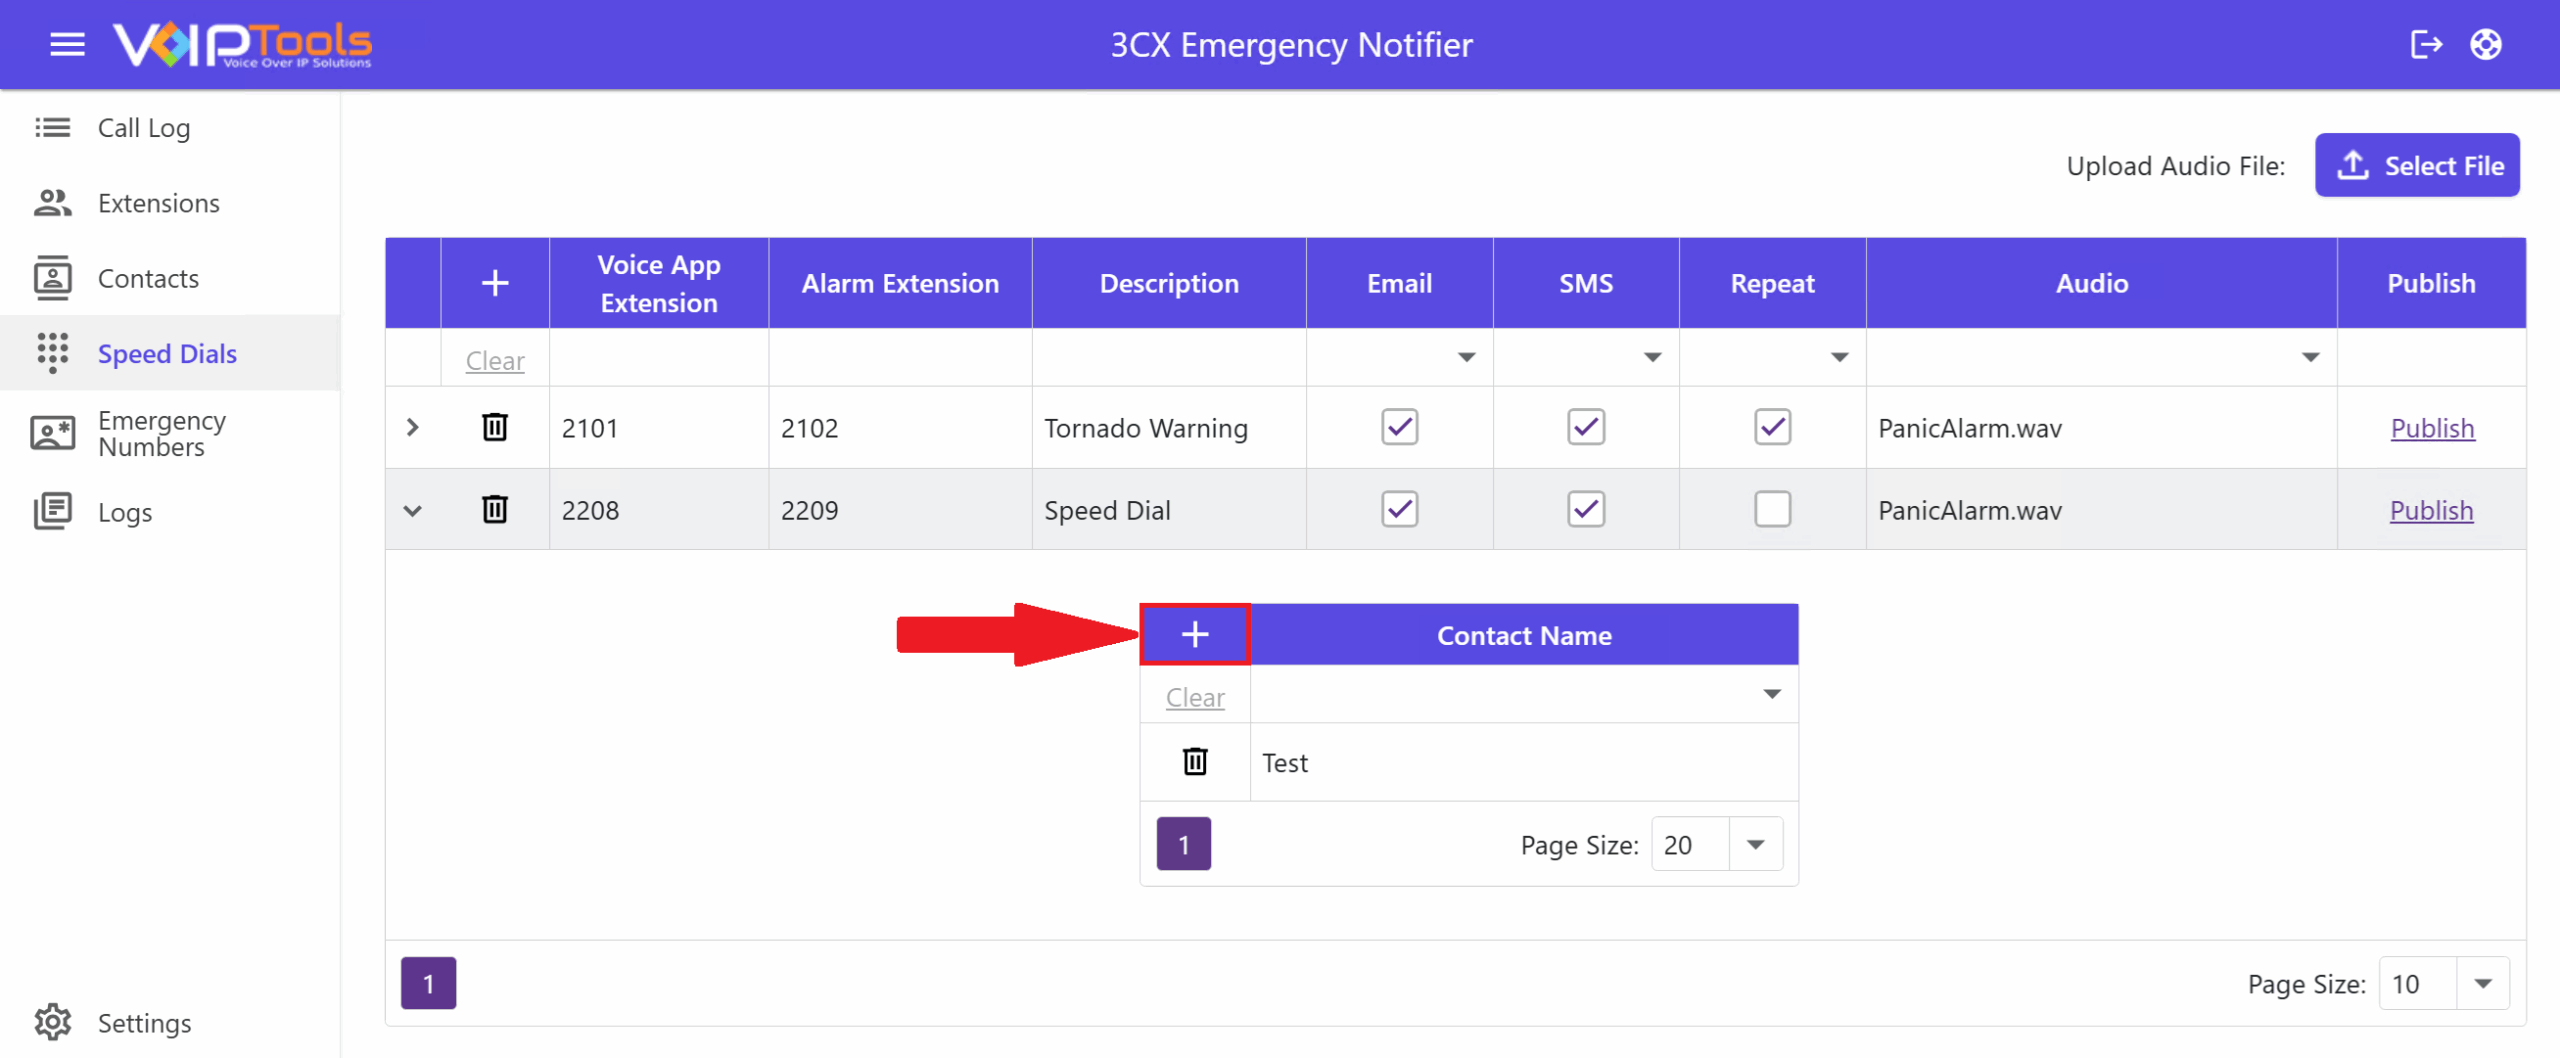Delete the Test contact

coord(1195,761)
